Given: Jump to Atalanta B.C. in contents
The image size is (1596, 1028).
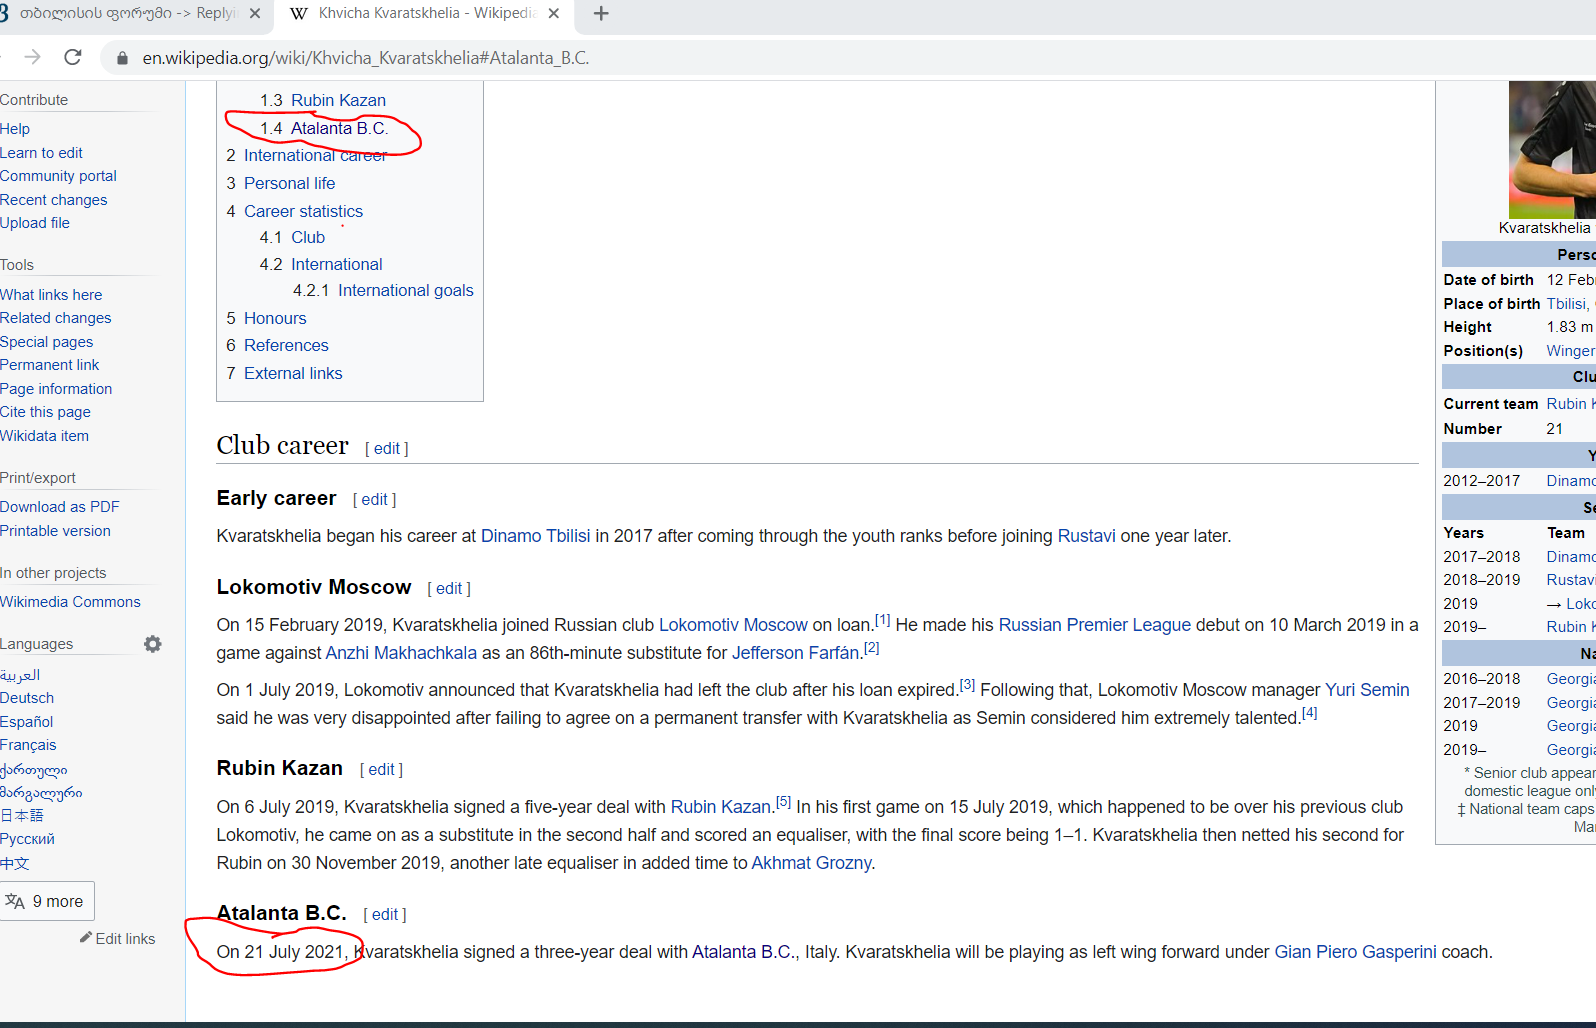Looking at the screenshot, I should (339, 128).
